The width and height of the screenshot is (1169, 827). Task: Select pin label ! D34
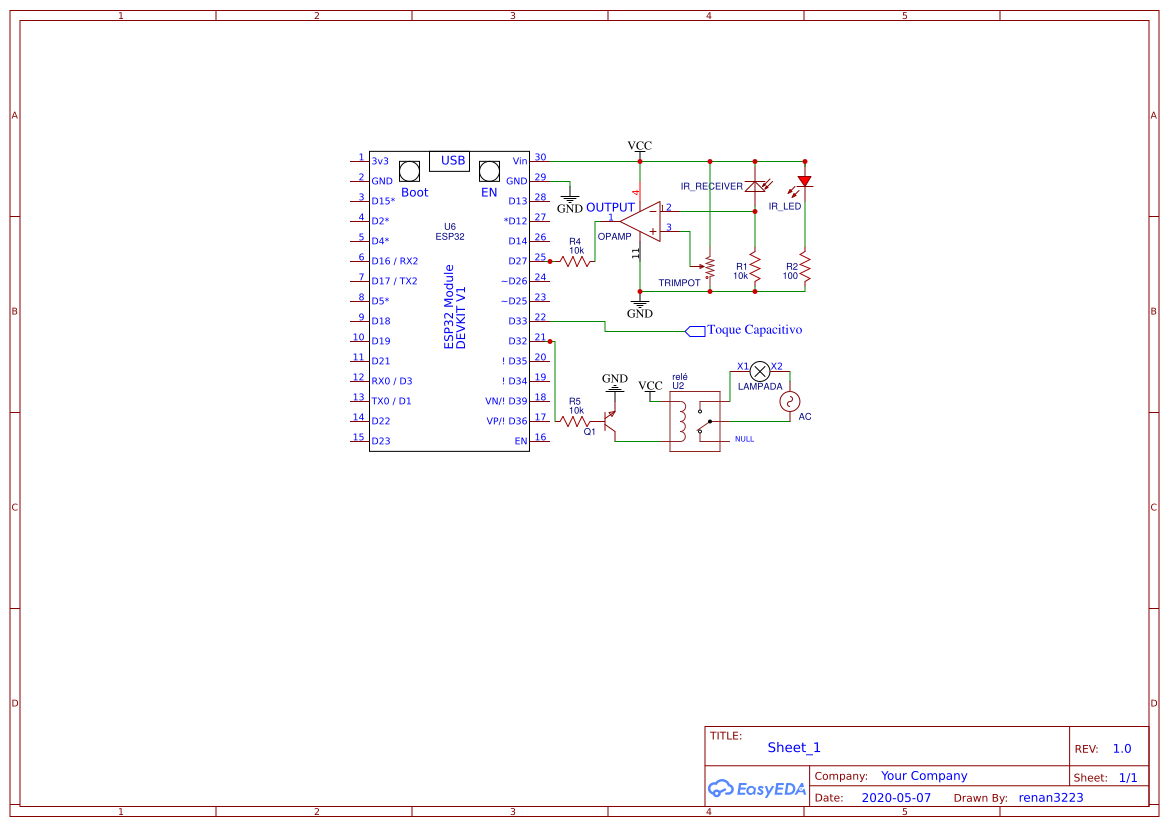(514, 381)
